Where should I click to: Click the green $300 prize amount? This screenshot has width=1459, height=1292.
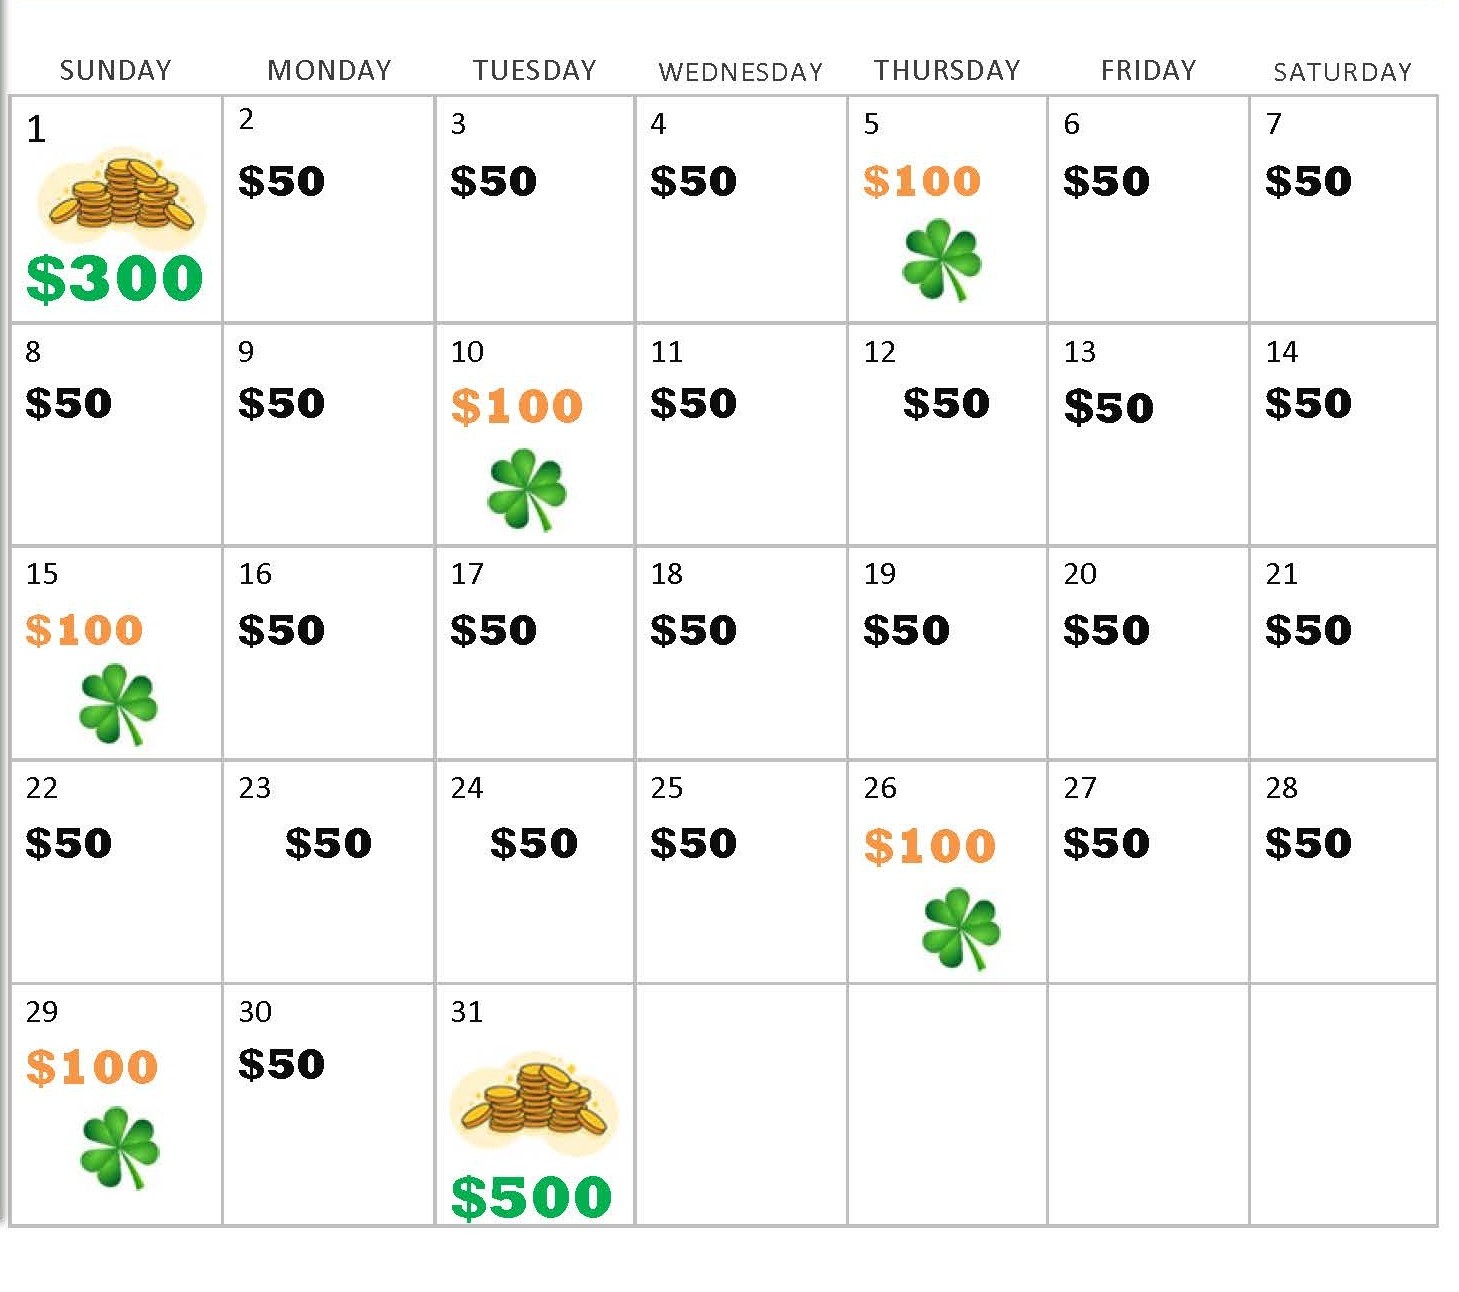pyautogui.click(x=114, y=278)
